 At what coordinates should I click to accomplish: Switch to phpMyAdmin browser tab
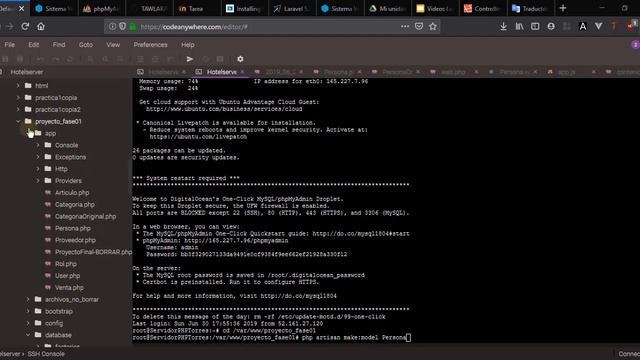click(x=102, y=8)
